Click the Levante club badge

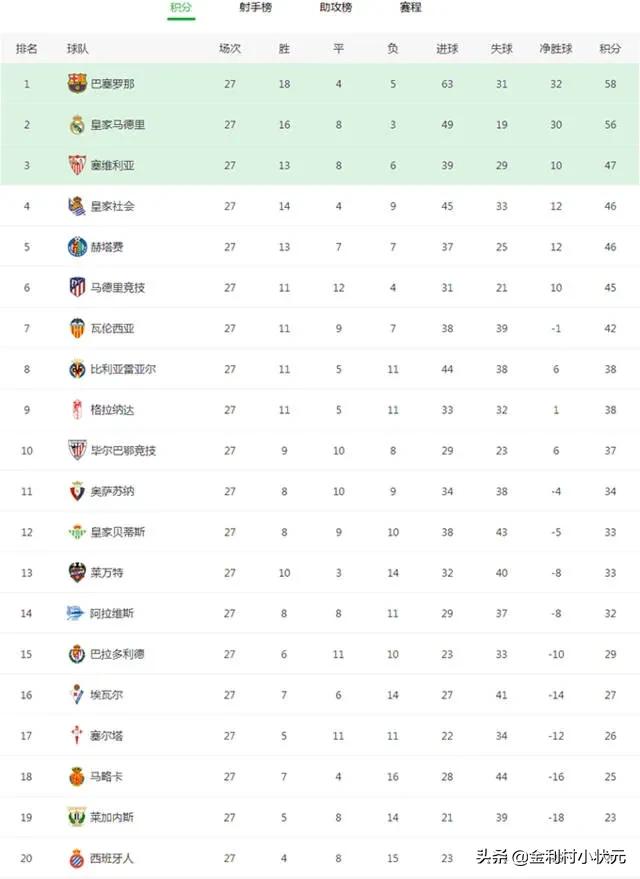tap(77, 572)
